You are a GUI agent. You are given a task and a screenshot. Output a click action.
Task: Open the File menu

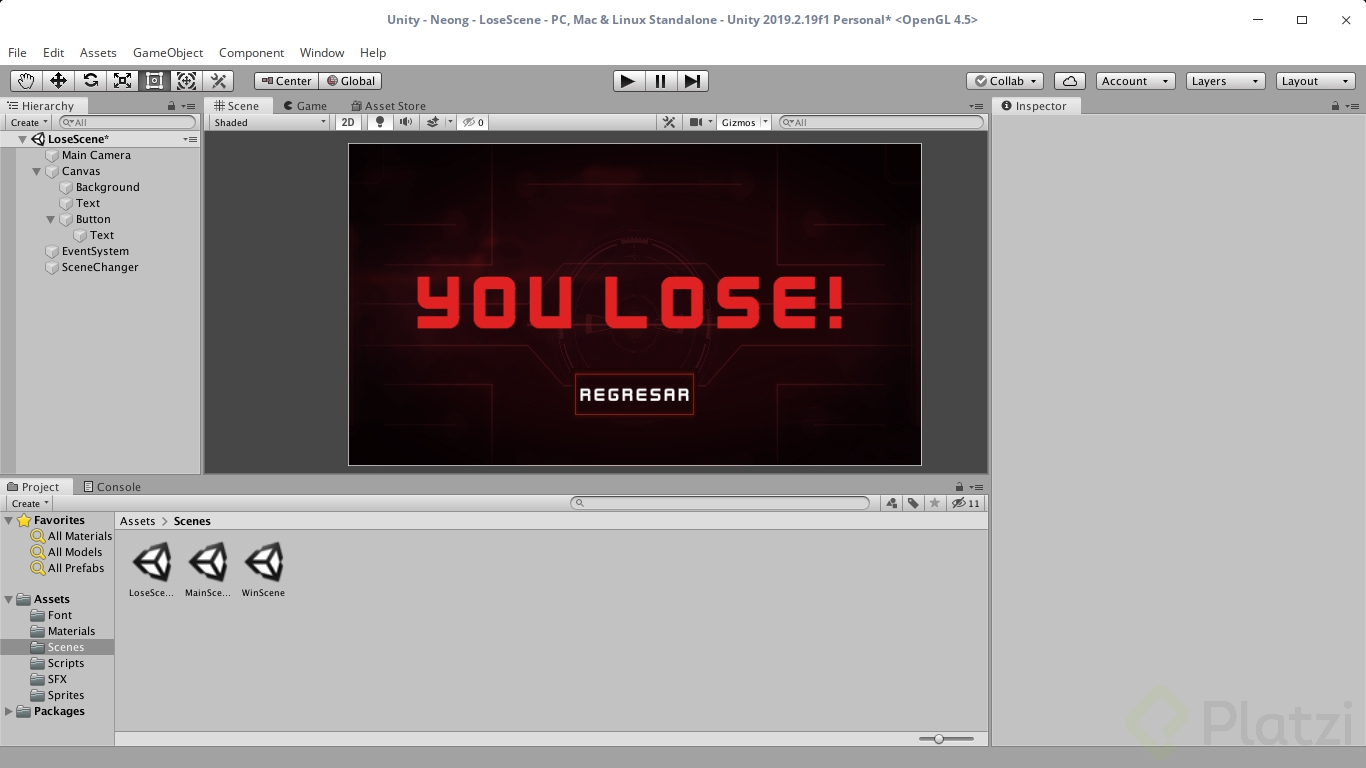coord(17,53)
